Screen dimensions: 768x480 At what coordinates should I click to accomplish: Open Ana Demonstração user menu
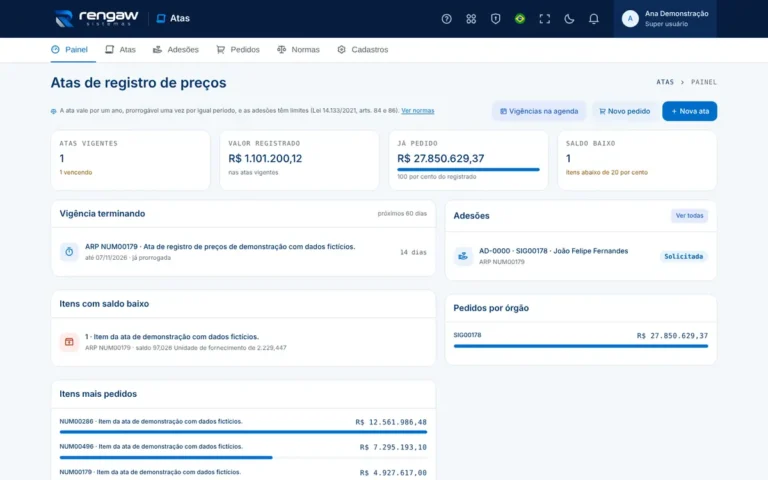coord(665,19)
